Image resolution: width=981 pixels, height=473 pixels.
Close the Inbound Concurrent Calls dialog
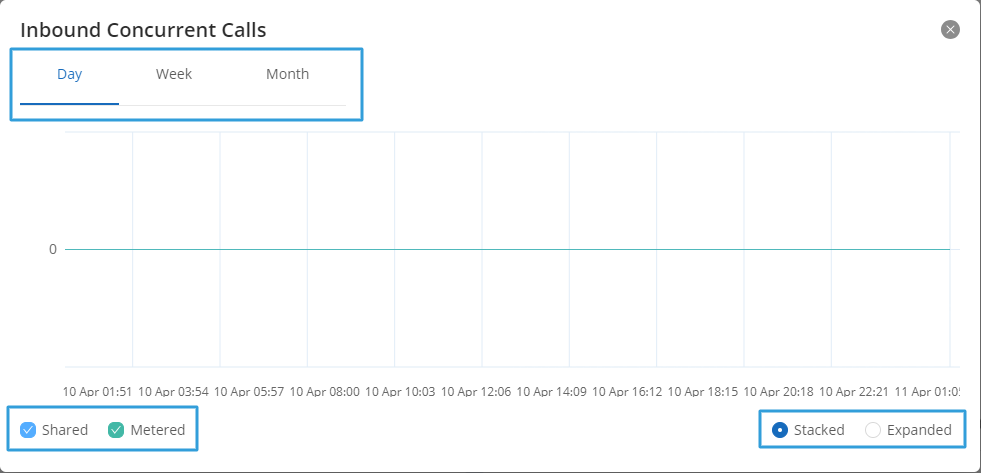[950, 29]
